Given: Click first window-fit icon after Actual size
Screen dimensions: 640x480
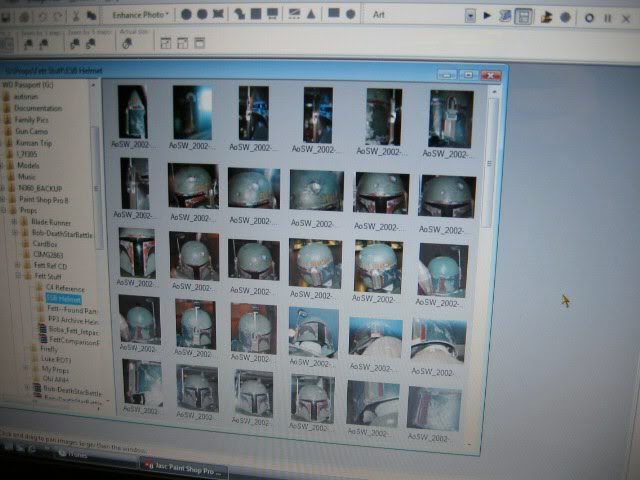Looking at the screenshot, I should [x=166, y=43].
